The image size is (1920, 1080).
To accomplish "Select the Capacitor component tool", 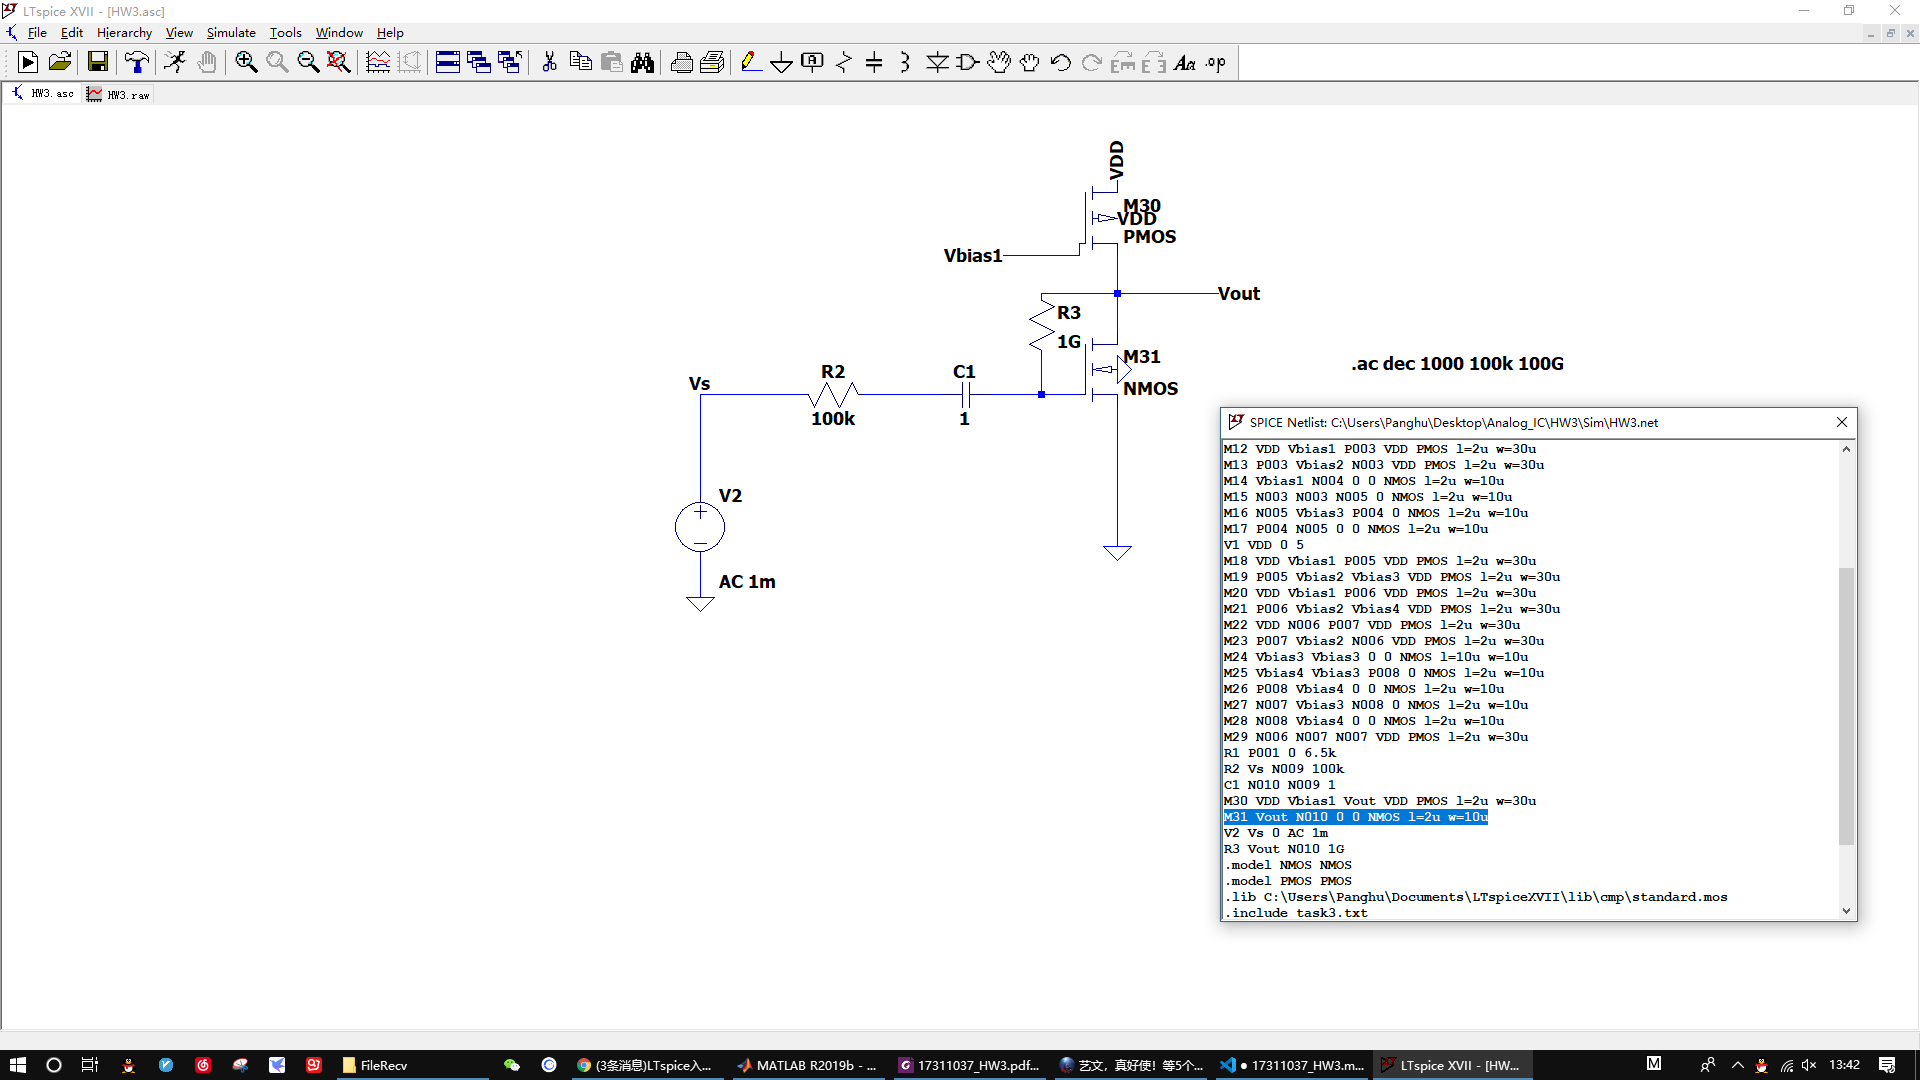I will pos(874,63).
